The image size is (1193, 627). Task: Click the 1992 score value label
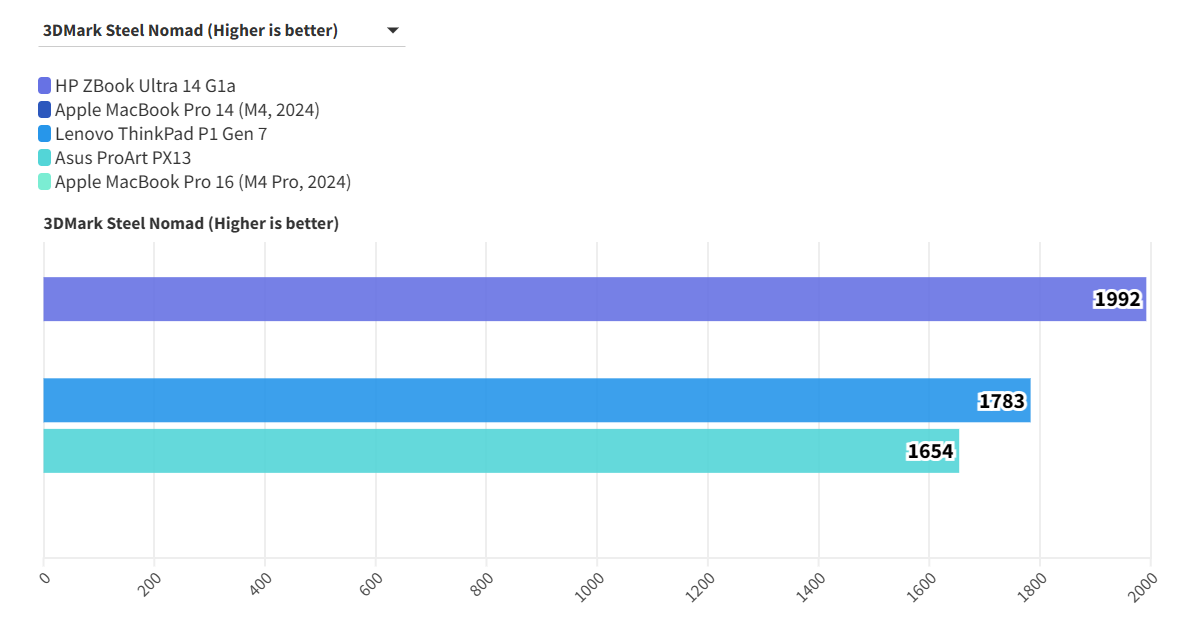coord(1117,299)
